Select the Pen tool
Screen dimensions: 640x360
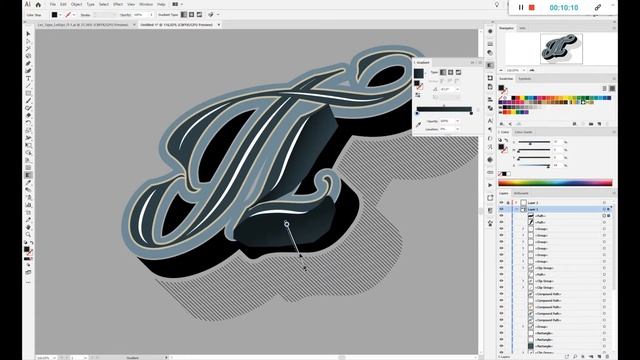[x=28, y=64]
